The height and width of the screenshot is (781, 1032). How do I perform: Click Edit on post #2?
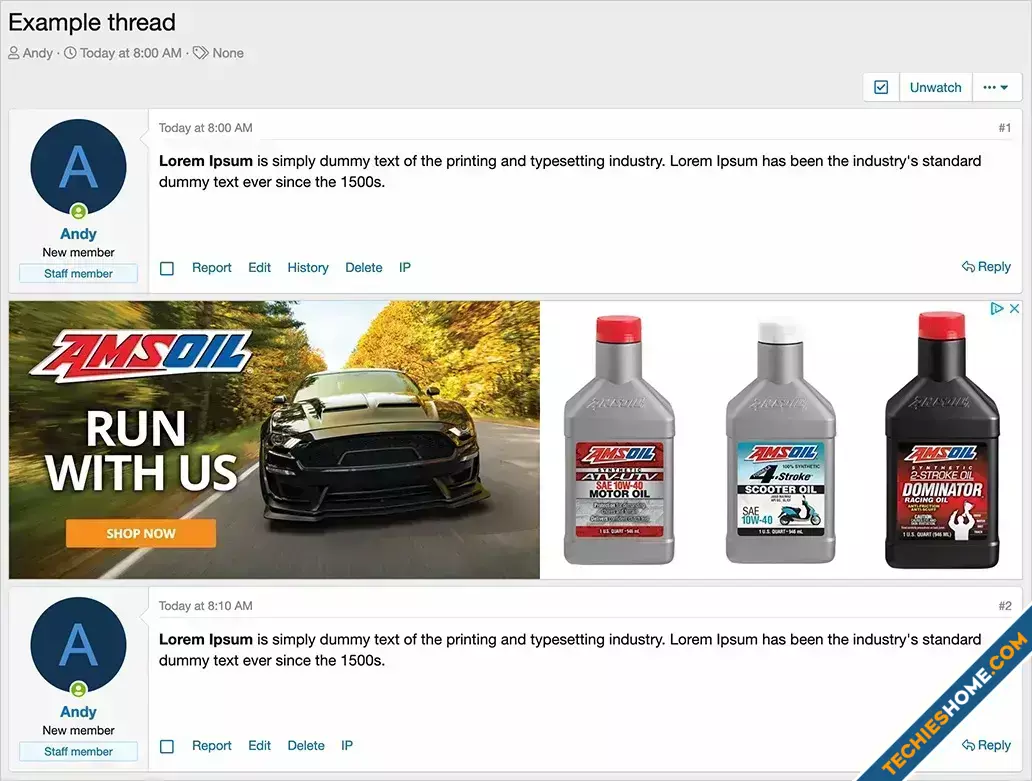click(x=259, y=745)
